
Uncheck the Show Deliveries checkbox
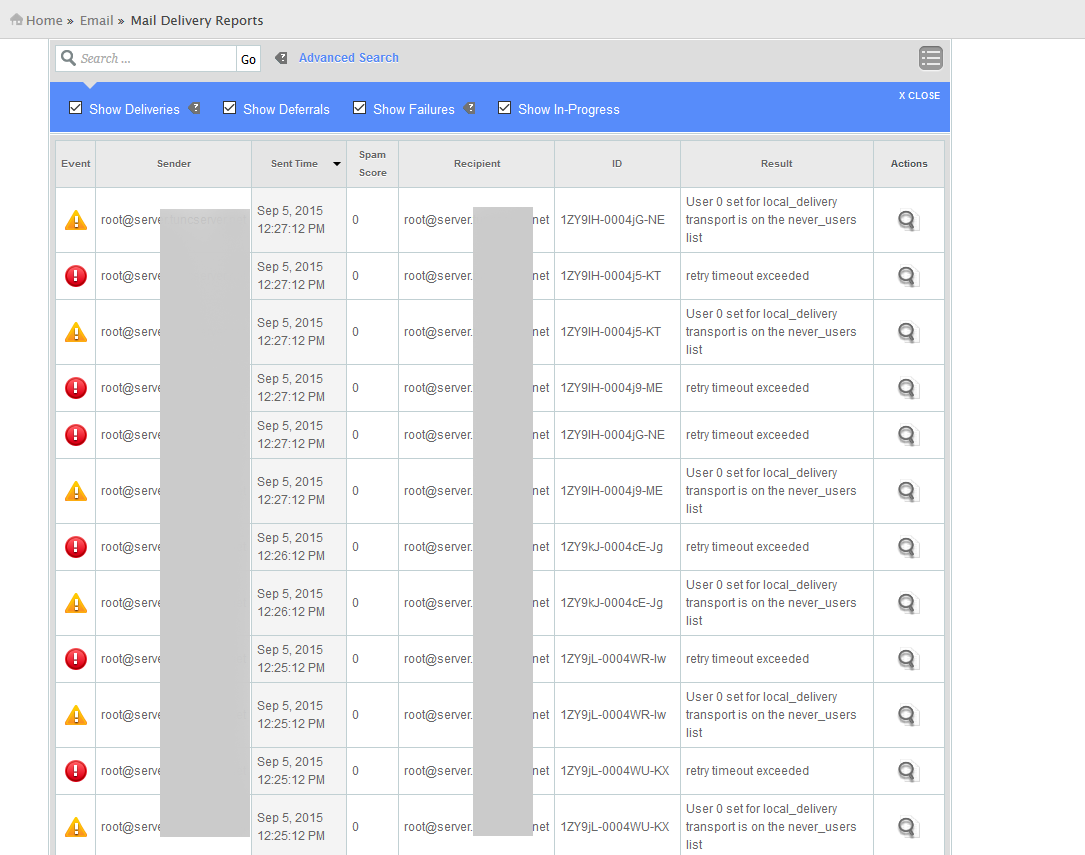[x=75, y=108]
